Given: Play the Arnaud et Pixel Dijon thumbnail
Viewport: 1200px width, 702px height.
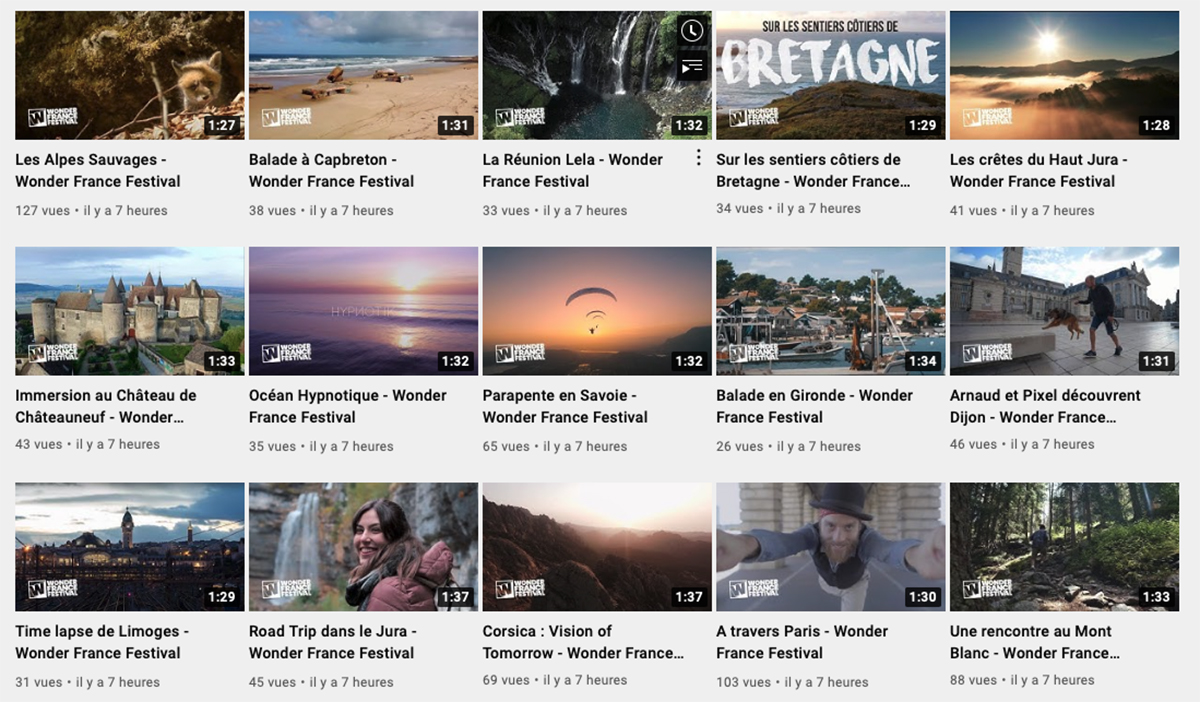Looking at the screenshot, I should (x=1064, y=311).
